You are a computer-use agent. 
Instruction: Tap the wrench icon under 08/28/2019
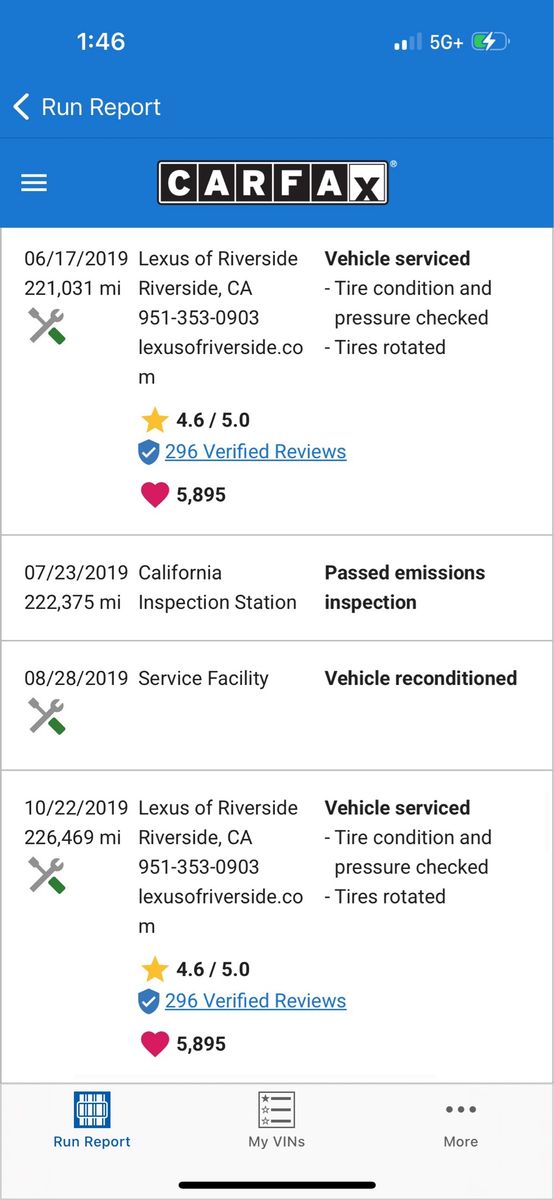[47, 716]
